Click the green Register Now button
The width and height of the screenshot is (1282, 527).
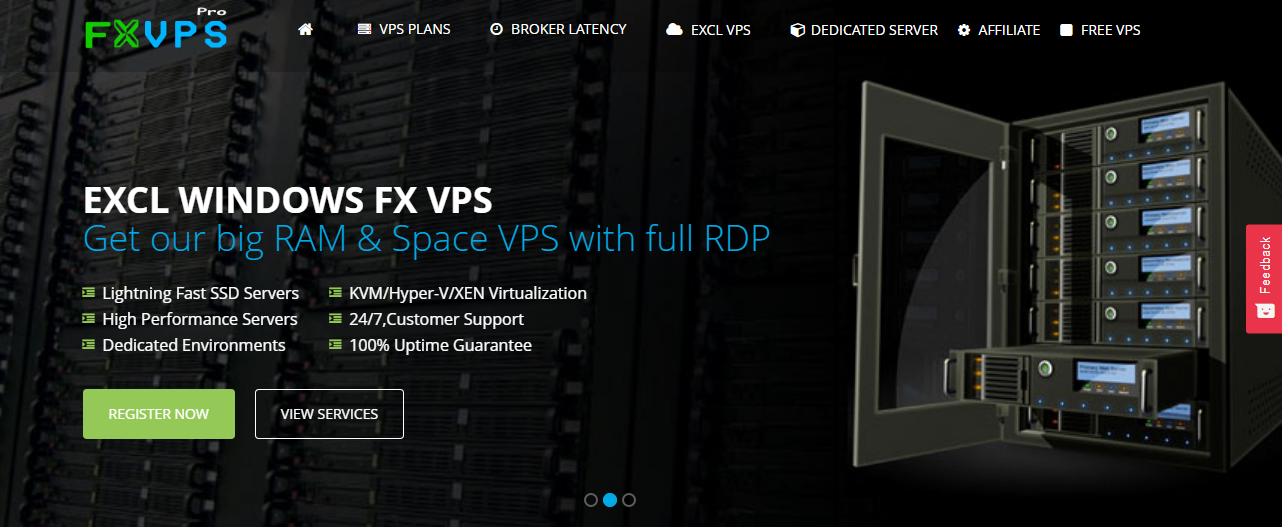coord(159,414)
